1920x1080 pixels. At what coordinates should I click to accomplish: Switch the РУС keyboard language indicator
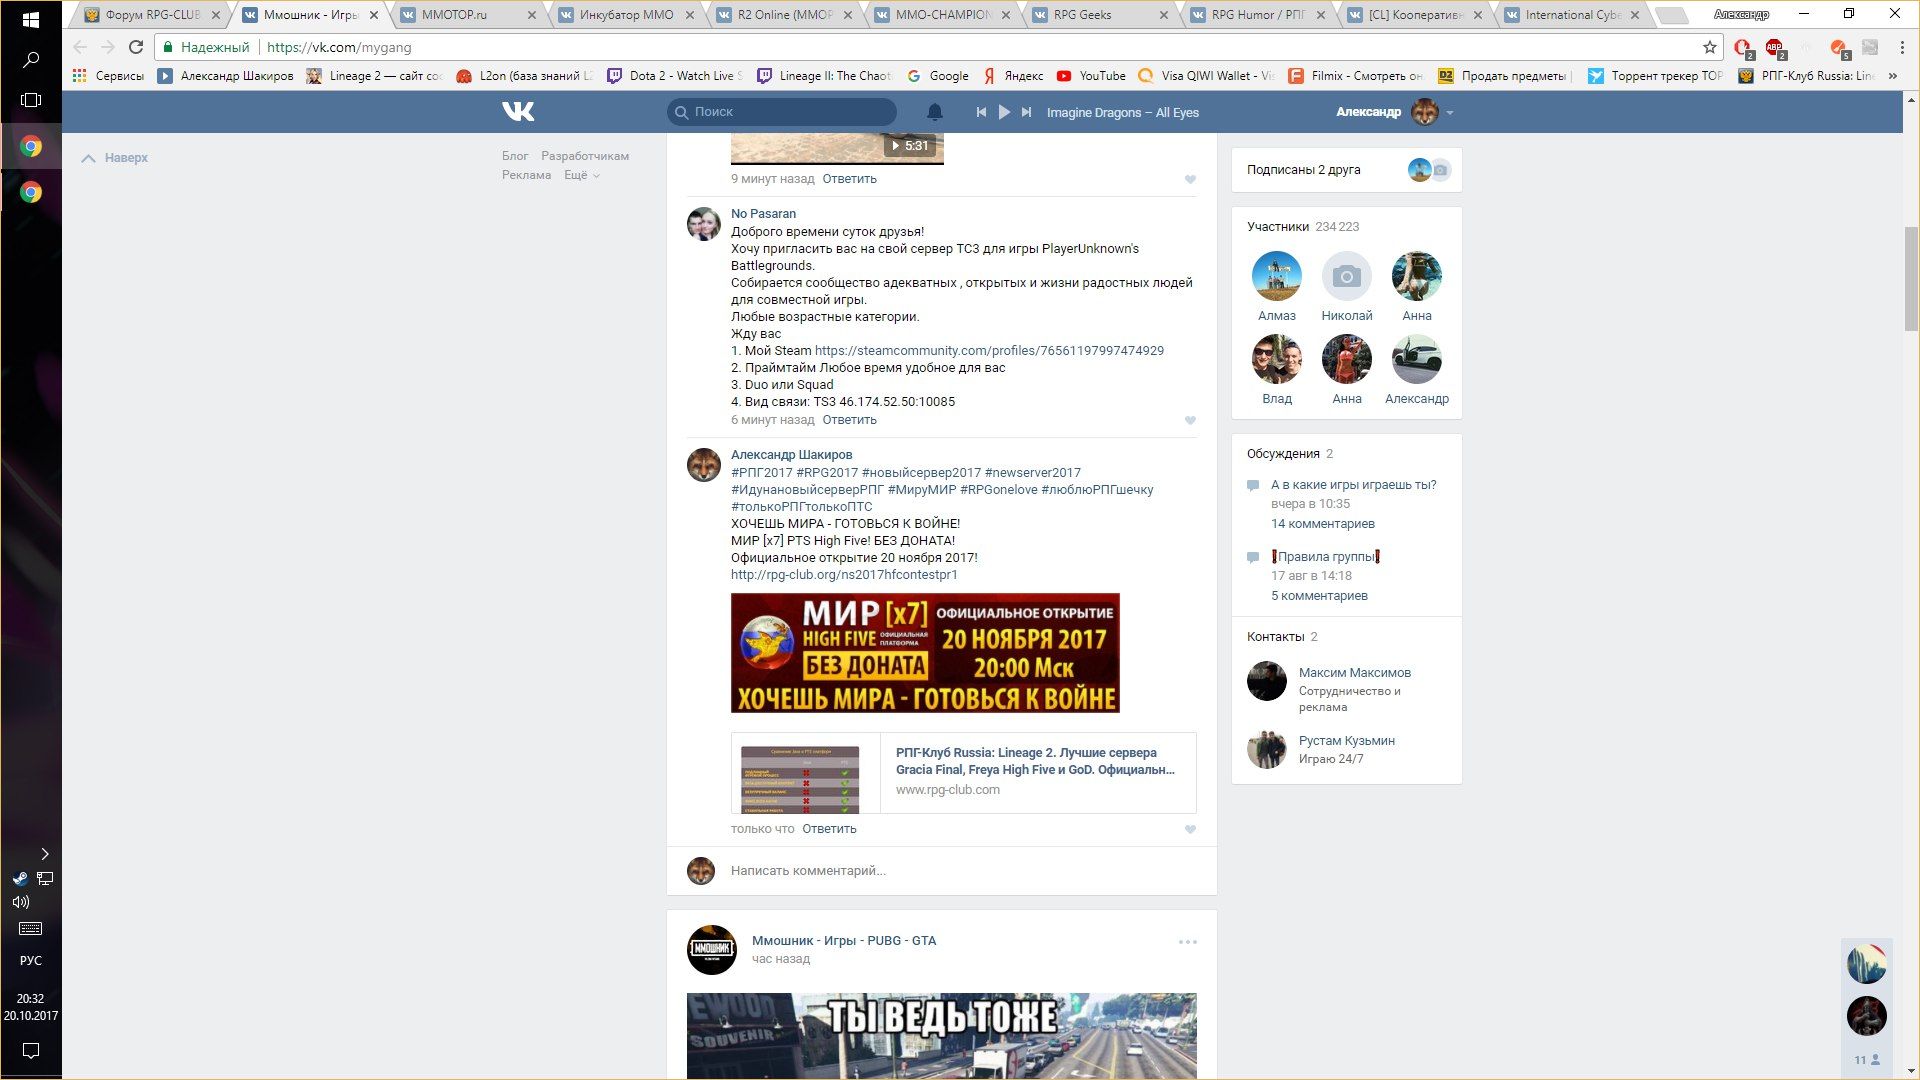(x=31, y=961)
